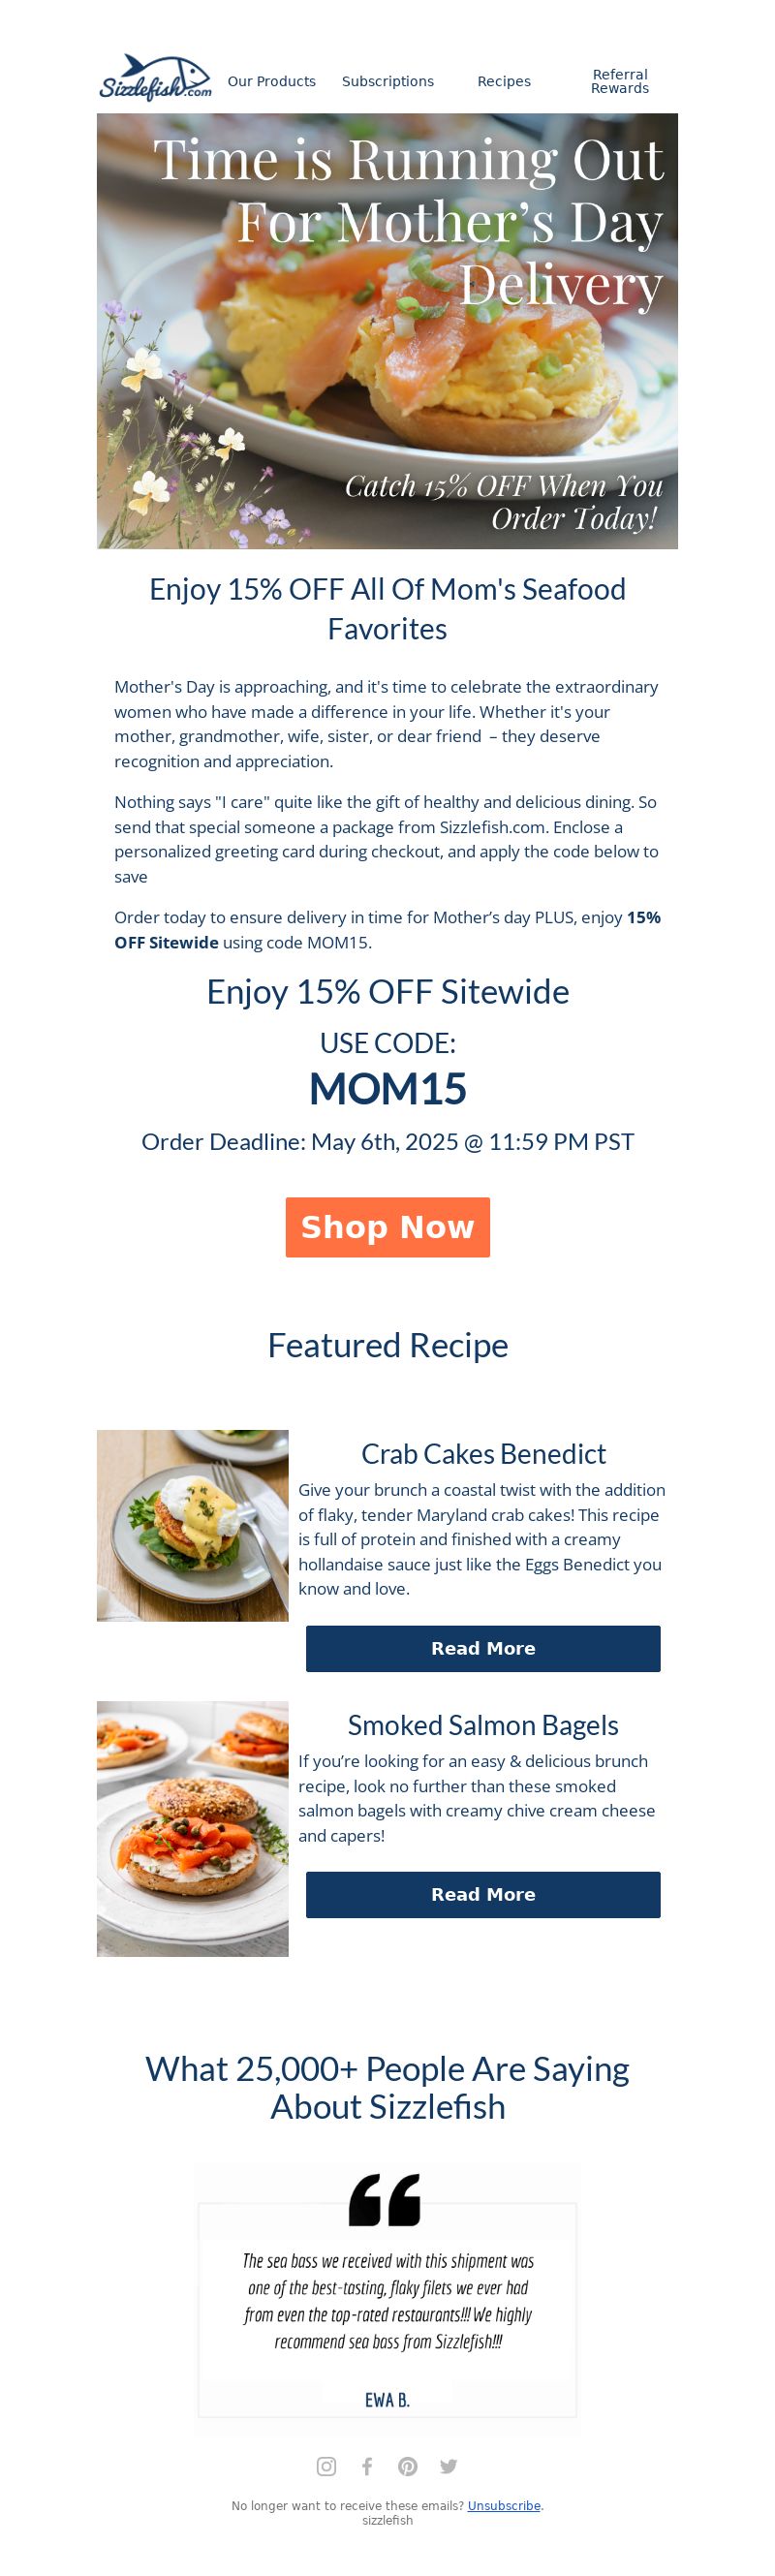Viewport: 775px width, 2576px height.
Task: Click the Unsubscribe link
Action: pyautogui.click(x=504, y=2506)
